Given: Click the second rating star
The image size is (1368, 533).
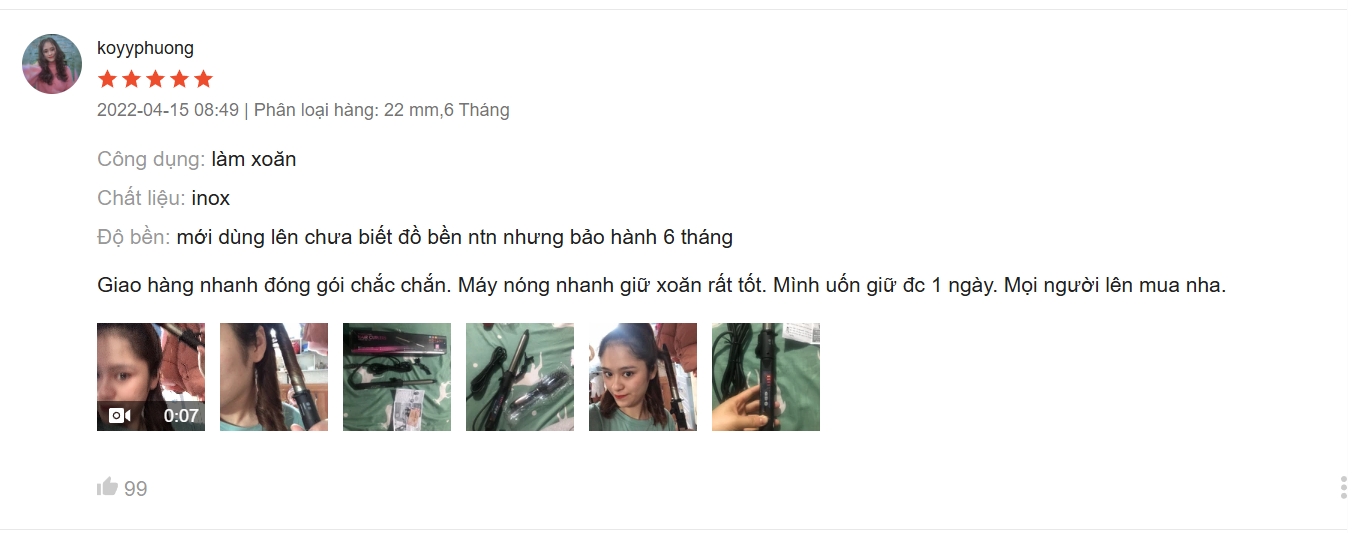Looking at the screenshot, I should pyautogui.click(x=131, y=79).
